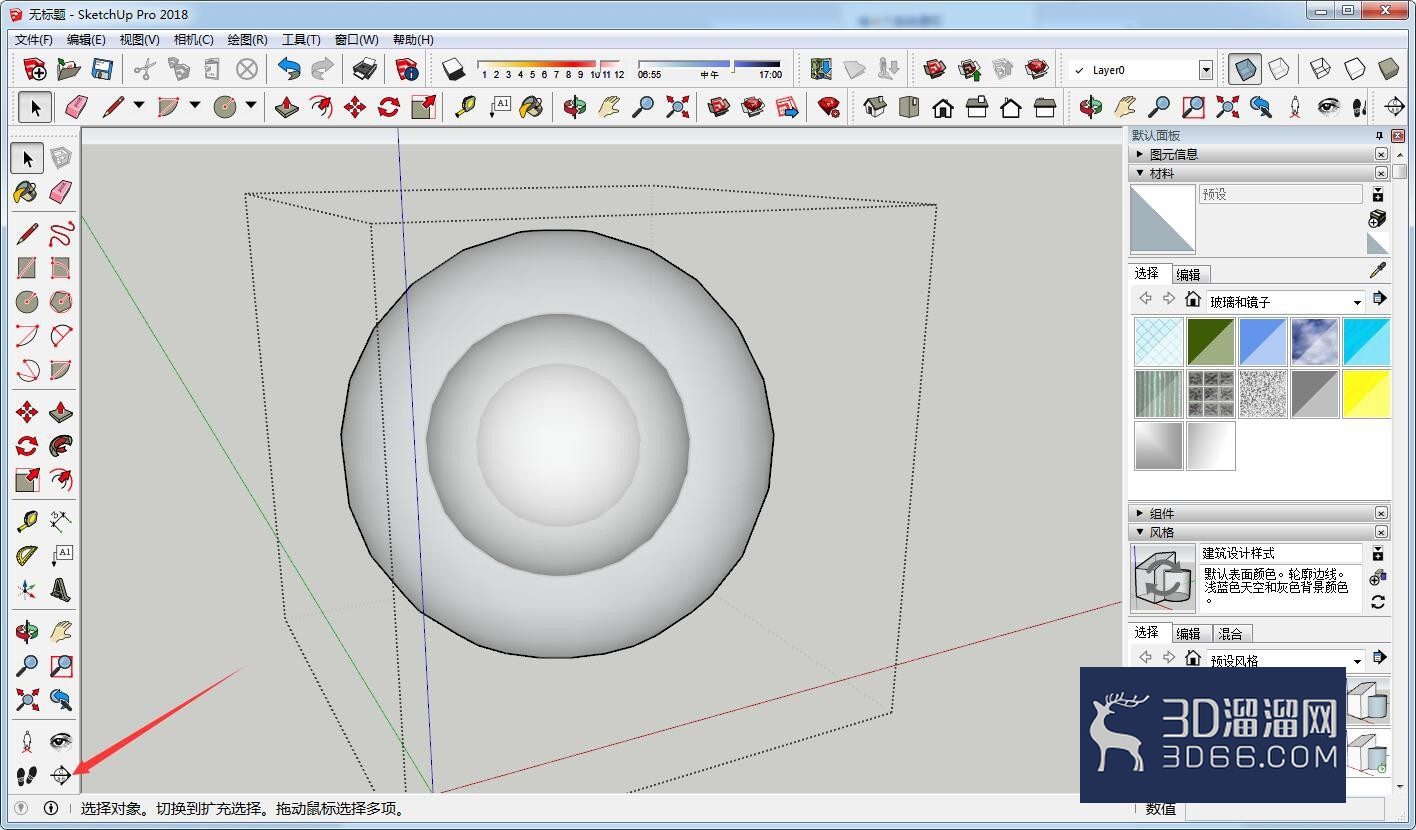Enable Wireframe face style
The width and height of the screenshot is (1416, 830).
pos(1320,69)
